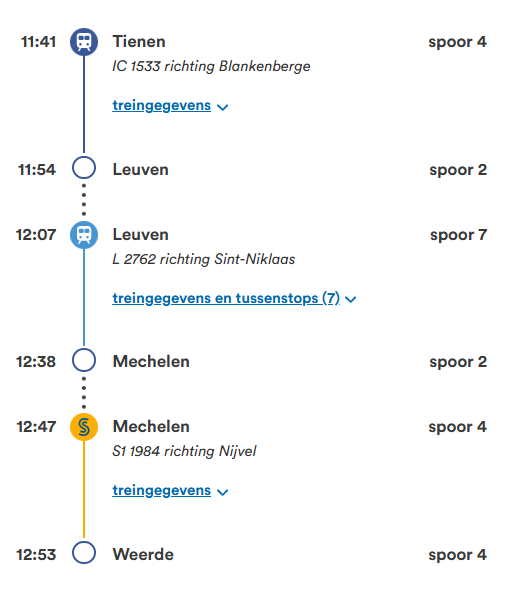Click the light blue train icon at Leuven 12:07

[84, 235]
